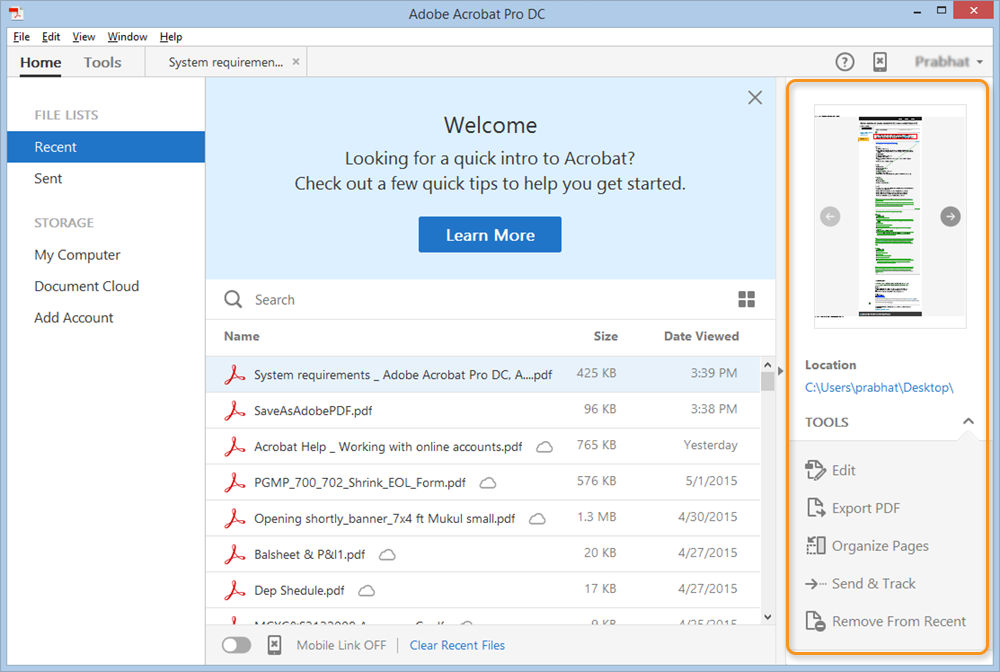
Task: Click the file list scrollbar down arrow
Action: [768, 617]
